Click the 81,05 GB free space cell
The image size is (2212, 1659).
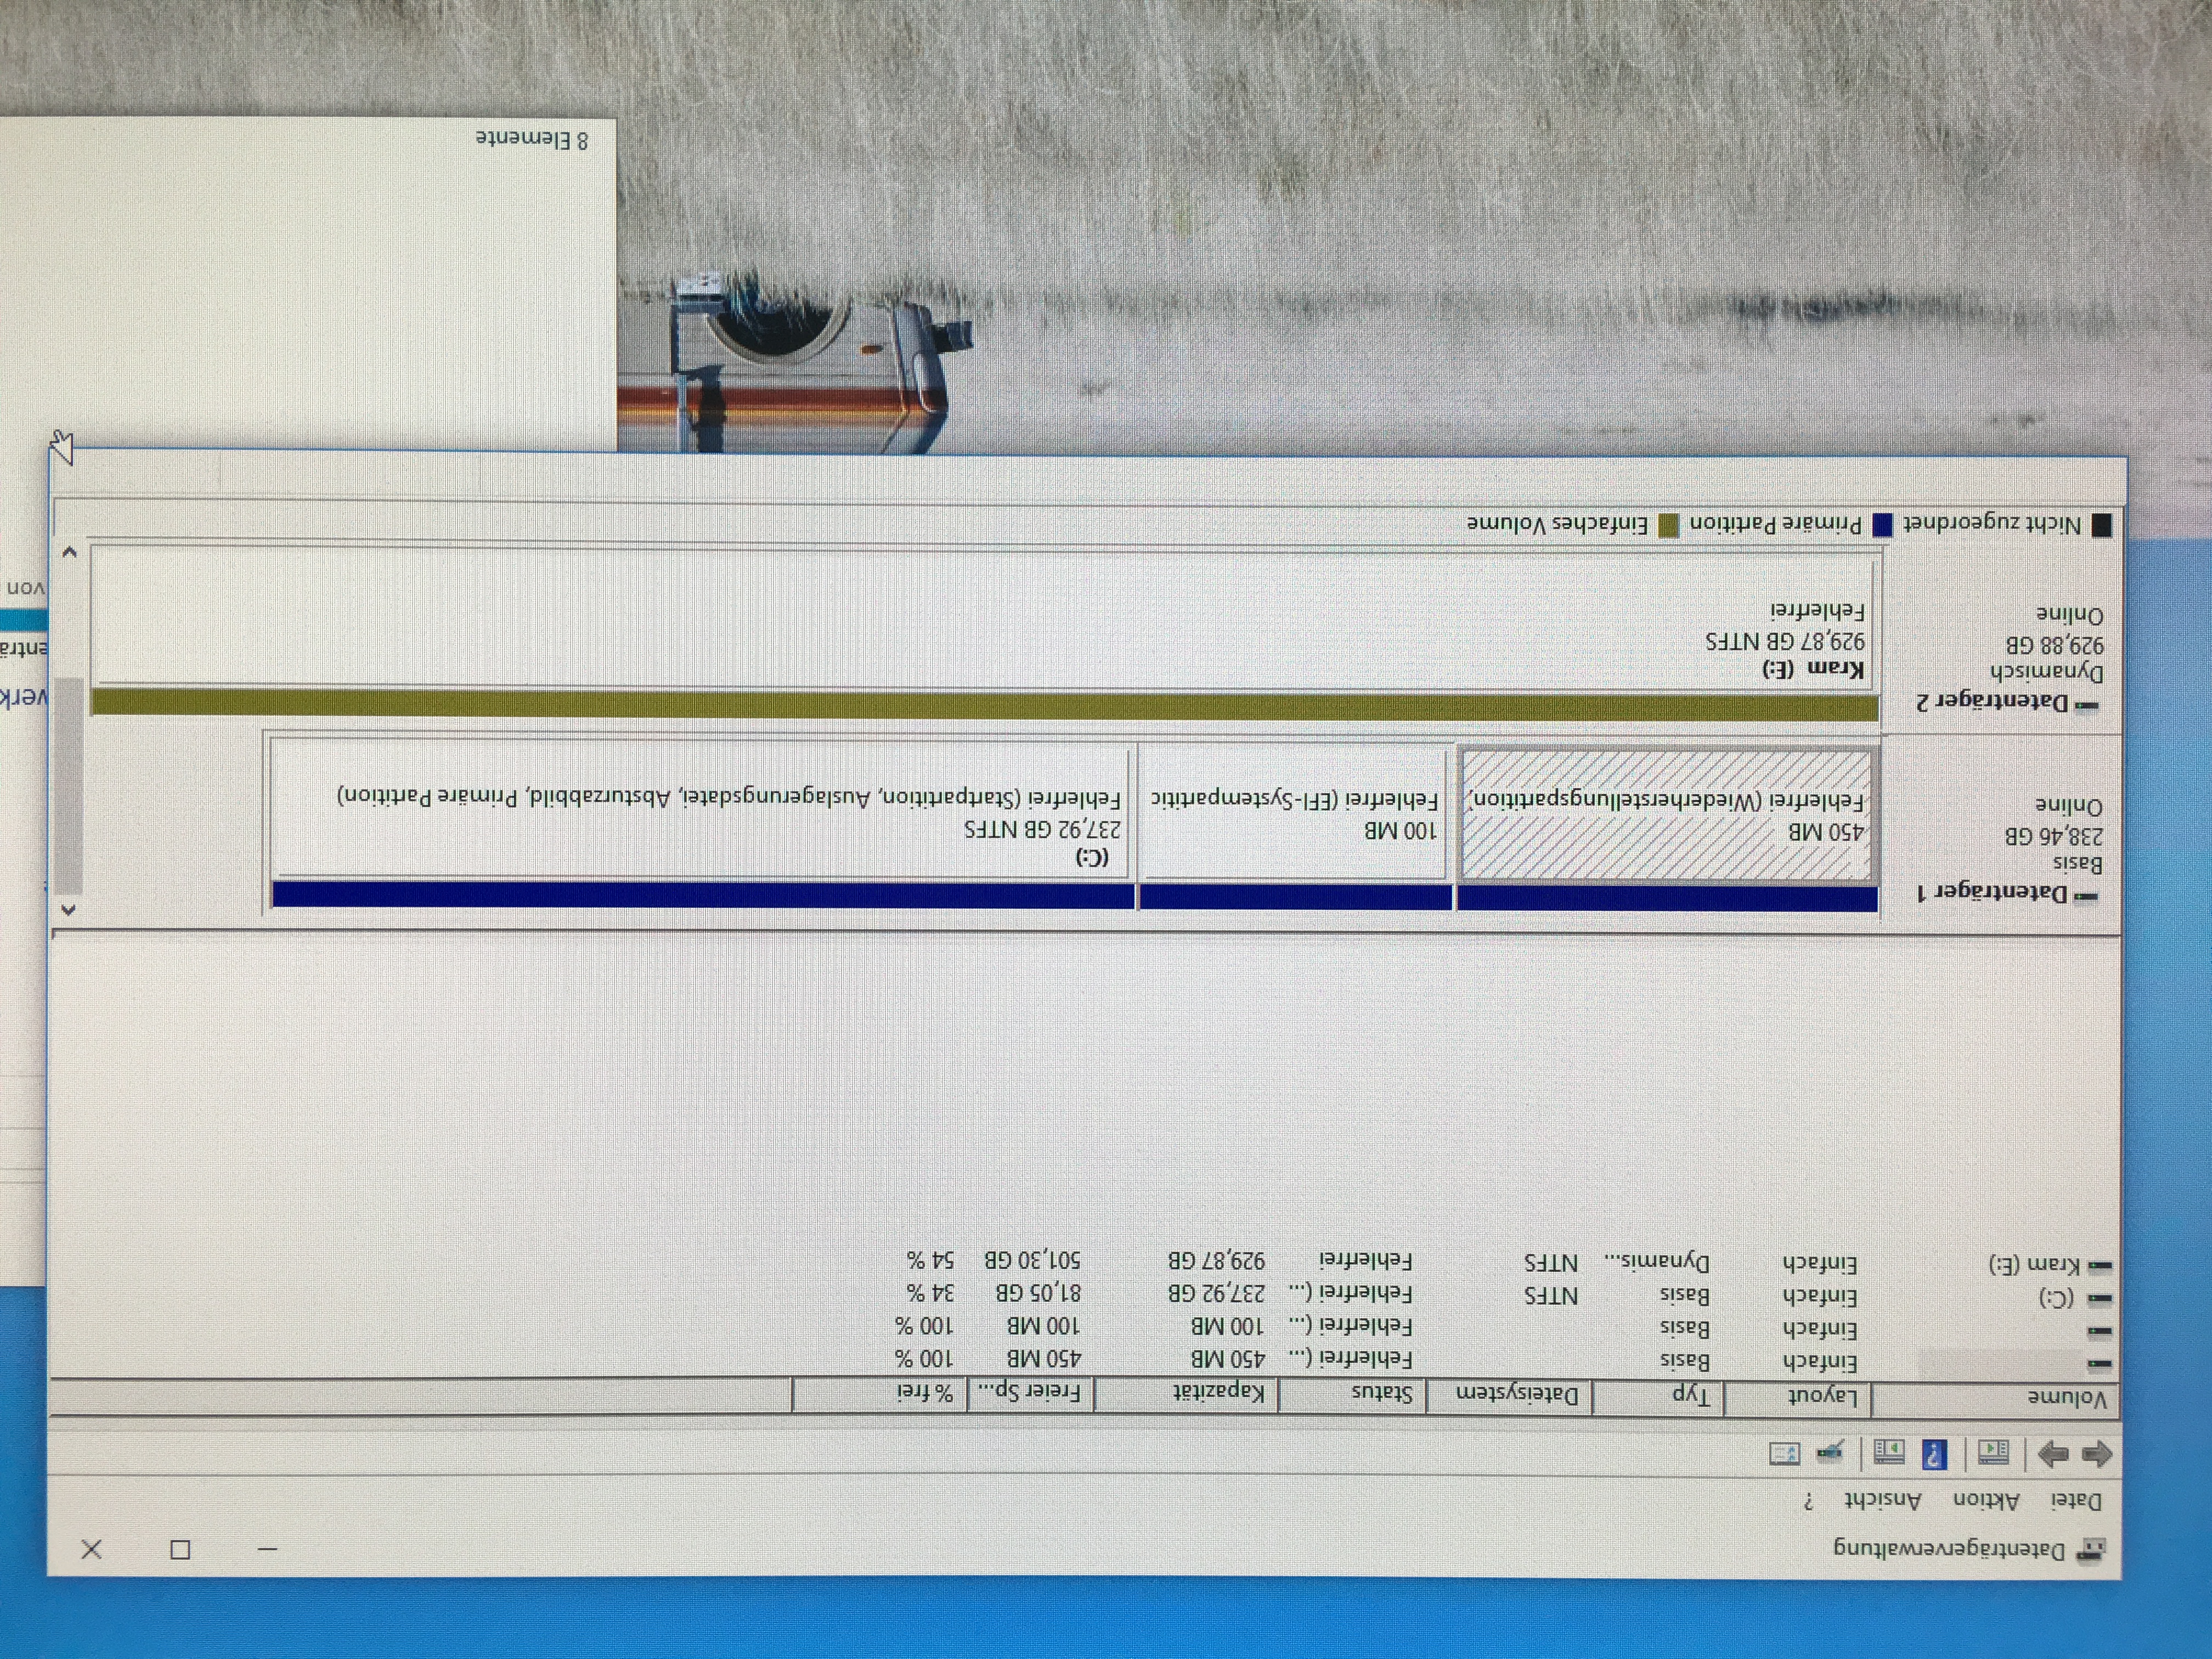(1037, 1292)
